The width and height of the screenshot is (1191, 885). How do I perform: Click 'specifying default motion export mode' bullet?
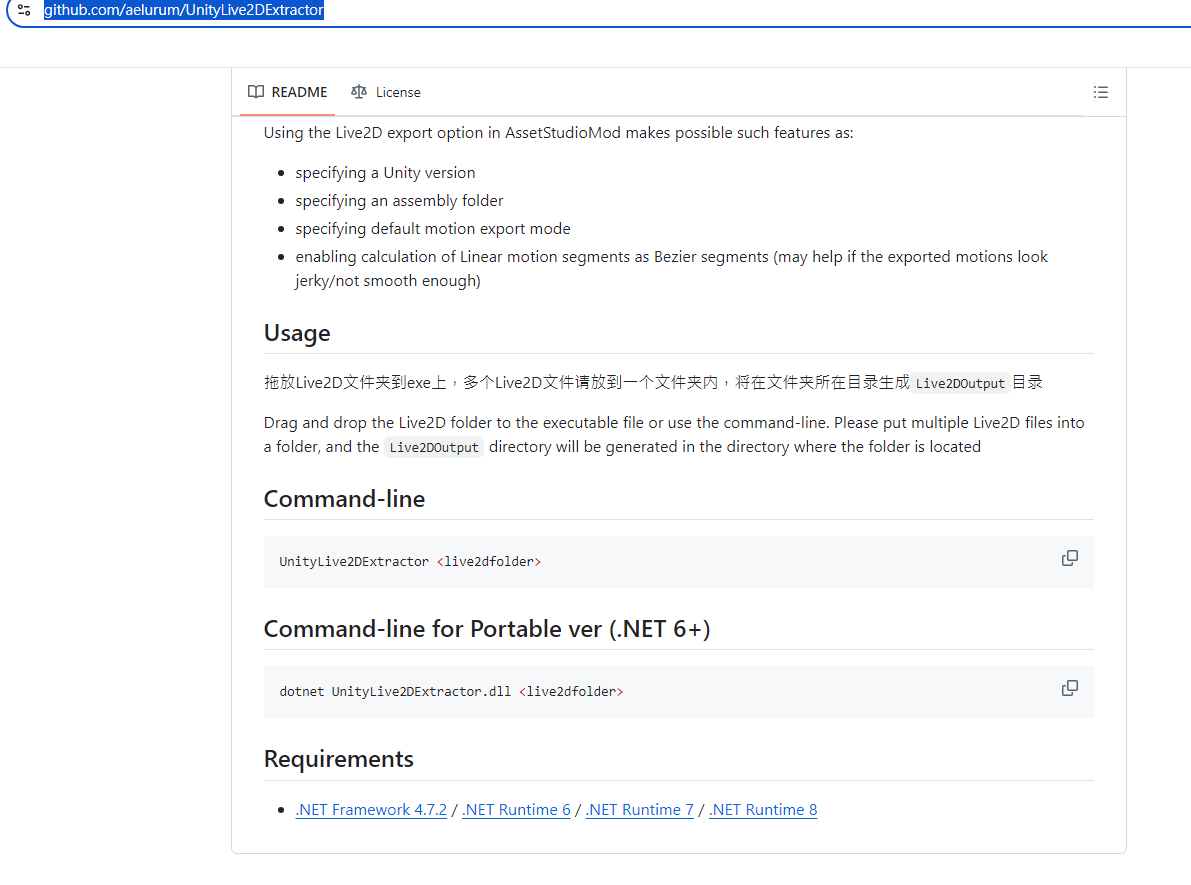click(433, 229)
